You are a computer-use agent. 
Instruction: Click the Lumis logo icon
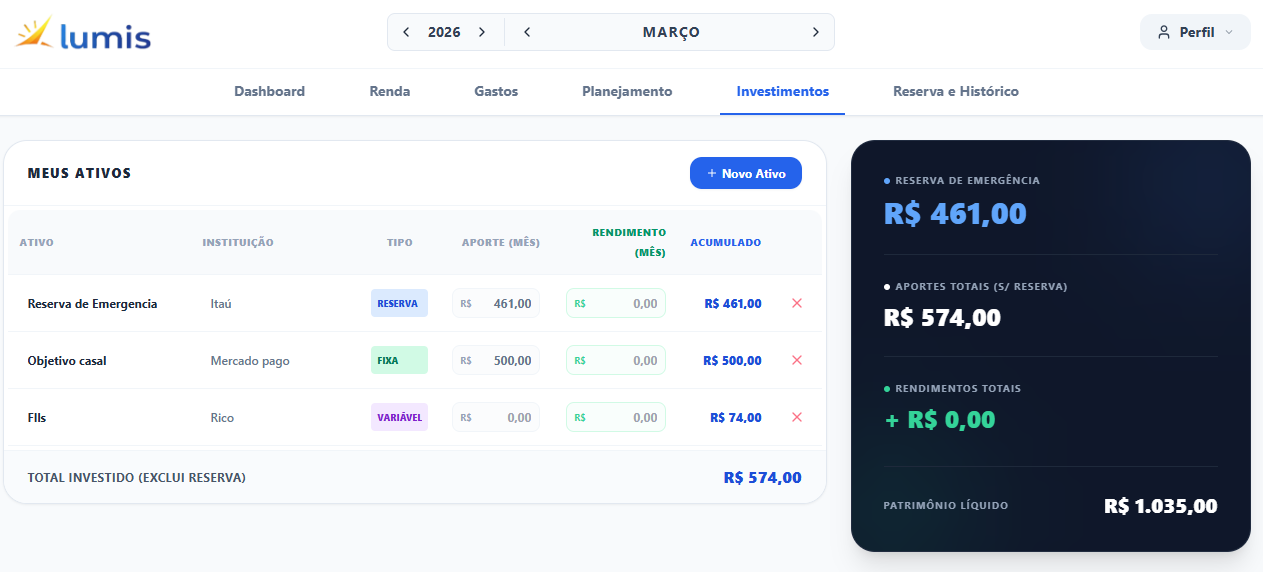click(x=34, y=33)
